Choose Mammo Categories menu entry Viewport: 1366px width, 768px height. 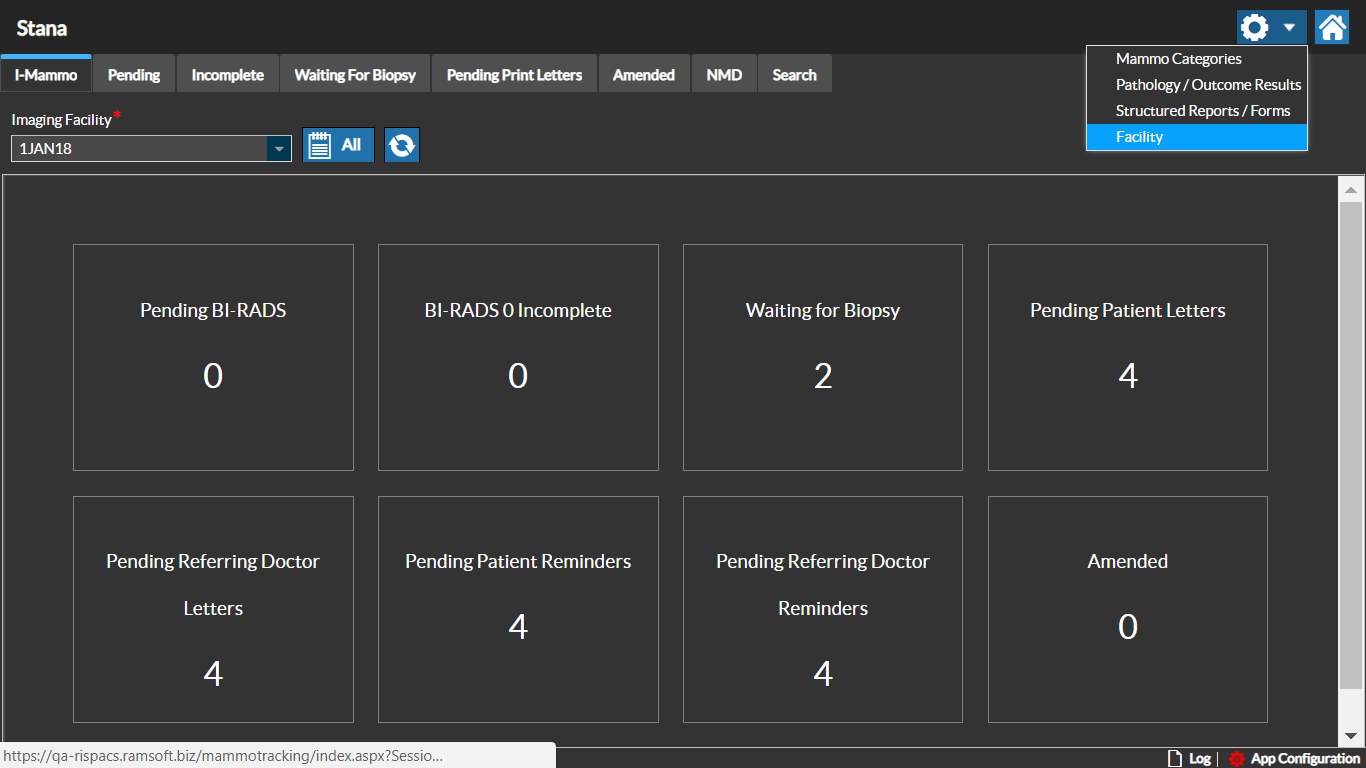(x=1178, y=59)
